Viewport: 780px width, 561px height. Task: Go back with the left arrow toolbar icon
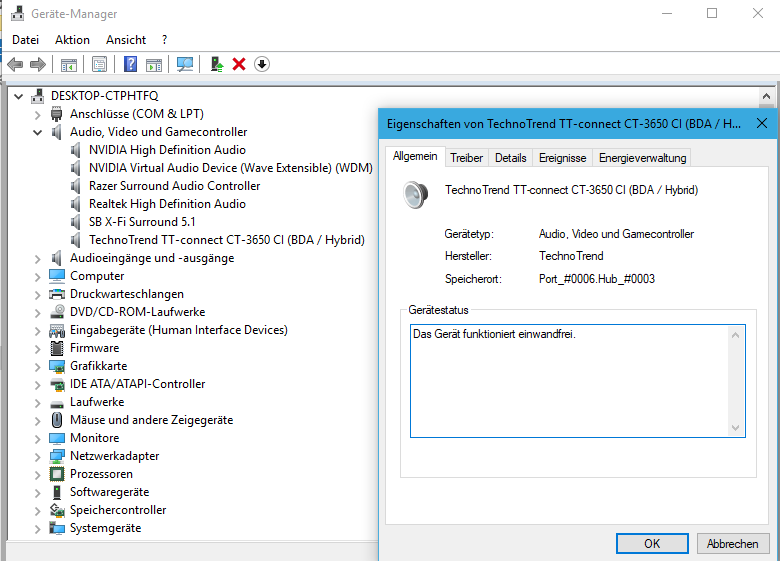(15, 64)
